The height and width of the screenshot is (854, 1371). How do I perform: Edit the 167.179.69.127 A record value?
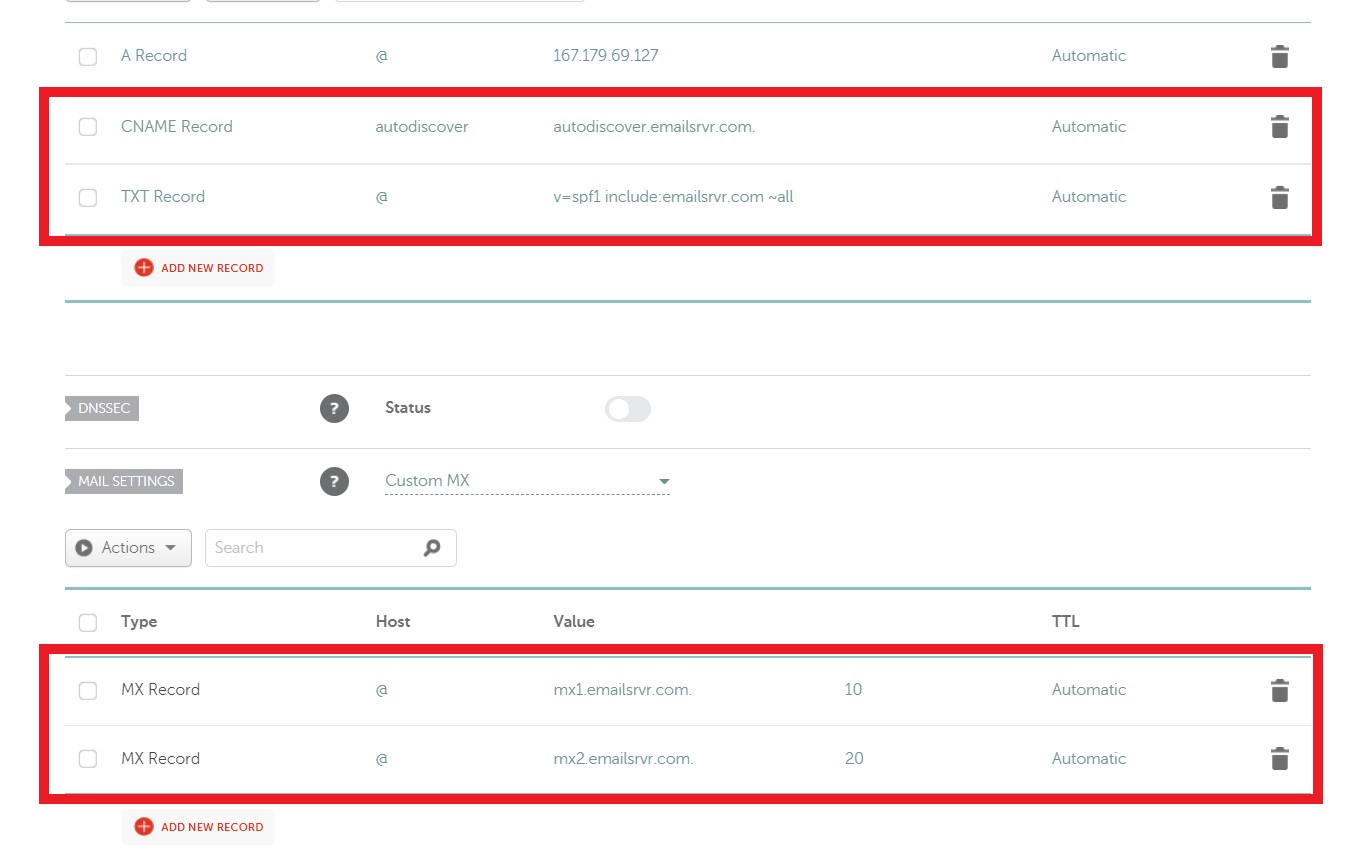point(606,56)
